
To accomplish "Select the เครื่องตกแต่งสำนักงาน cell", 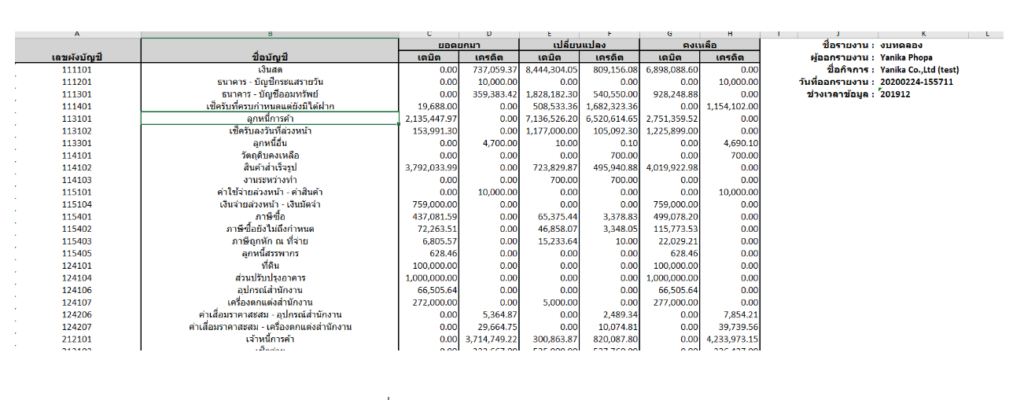I will 270,302.
